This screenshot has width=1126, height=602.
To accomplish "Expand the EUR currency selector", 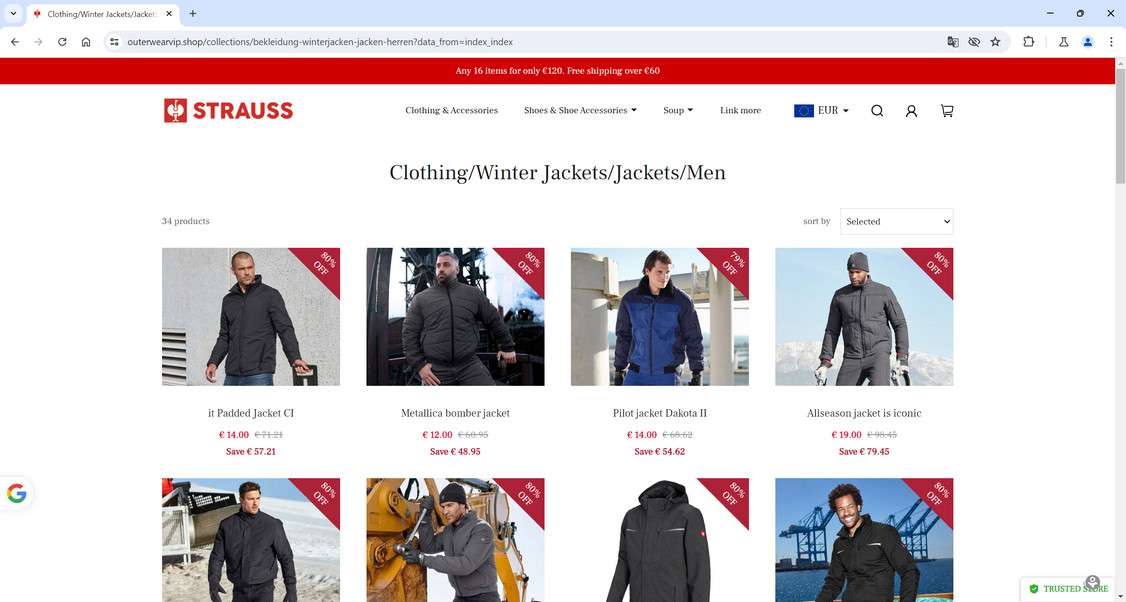I will (x=822, y=111).
